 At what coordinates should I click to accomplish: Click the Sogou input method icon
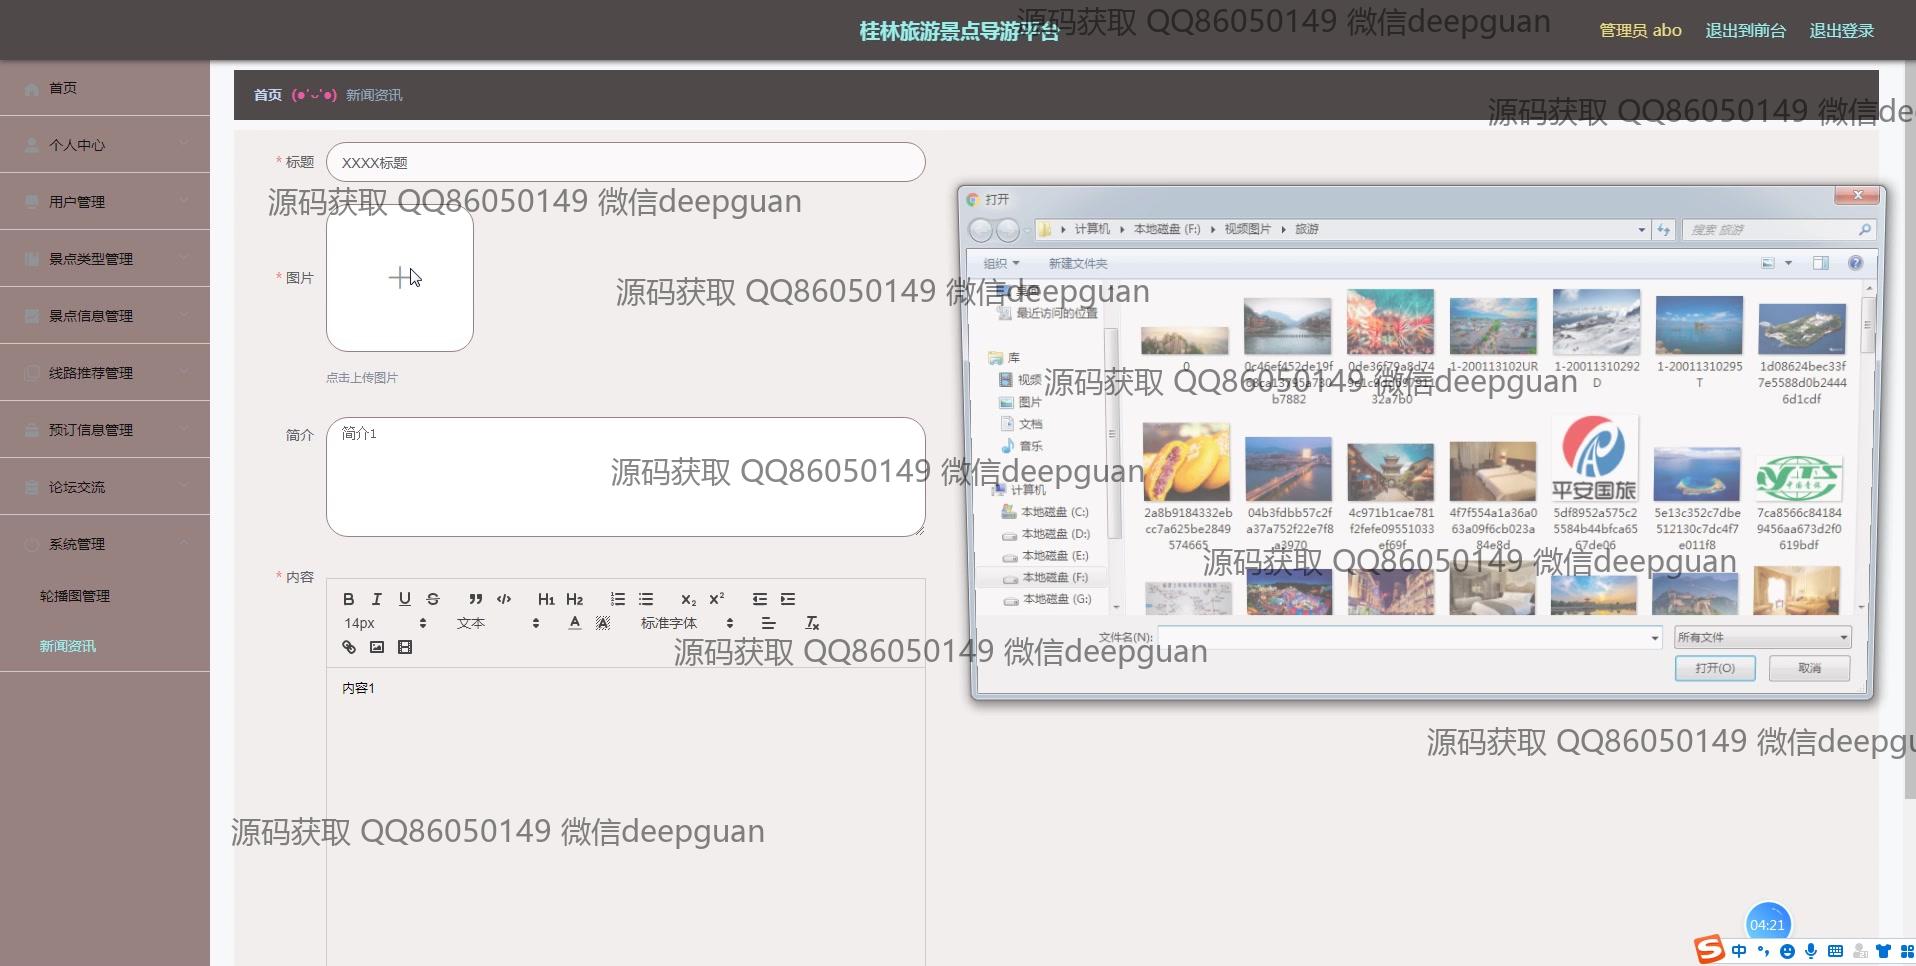click(x=1708, y=949)
